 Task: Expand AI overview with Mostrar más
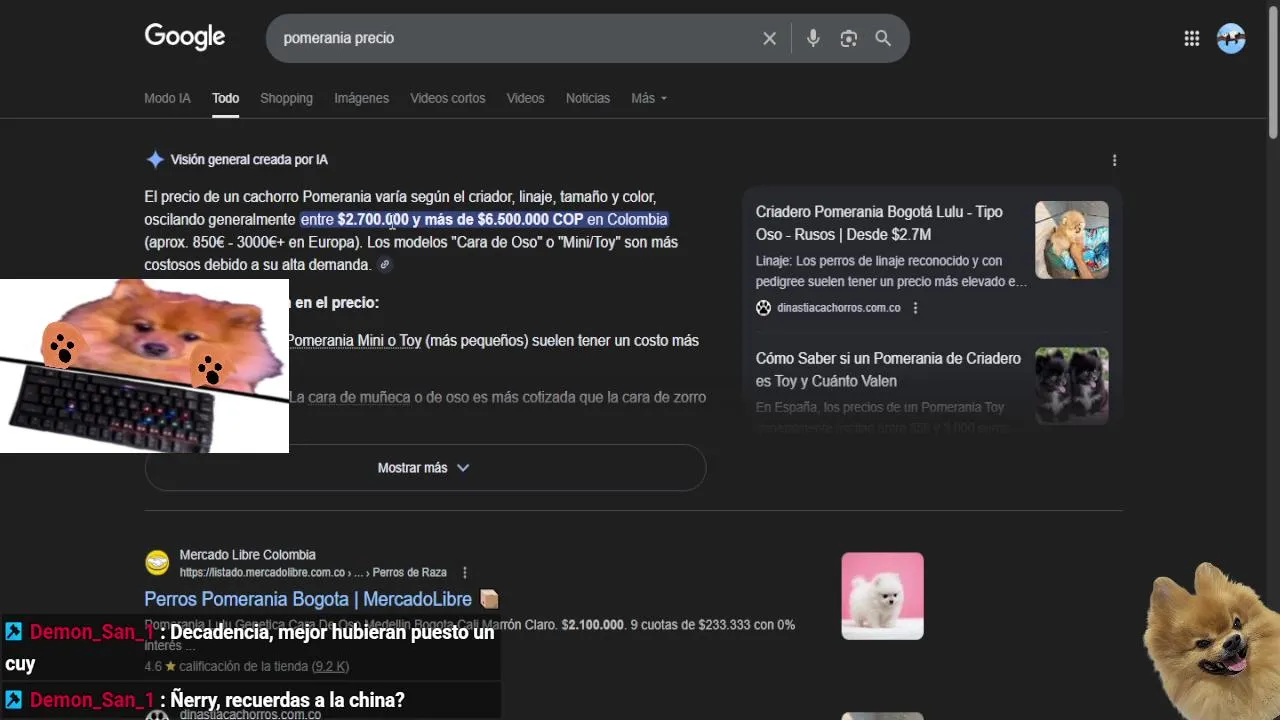[x=425, y=467]
